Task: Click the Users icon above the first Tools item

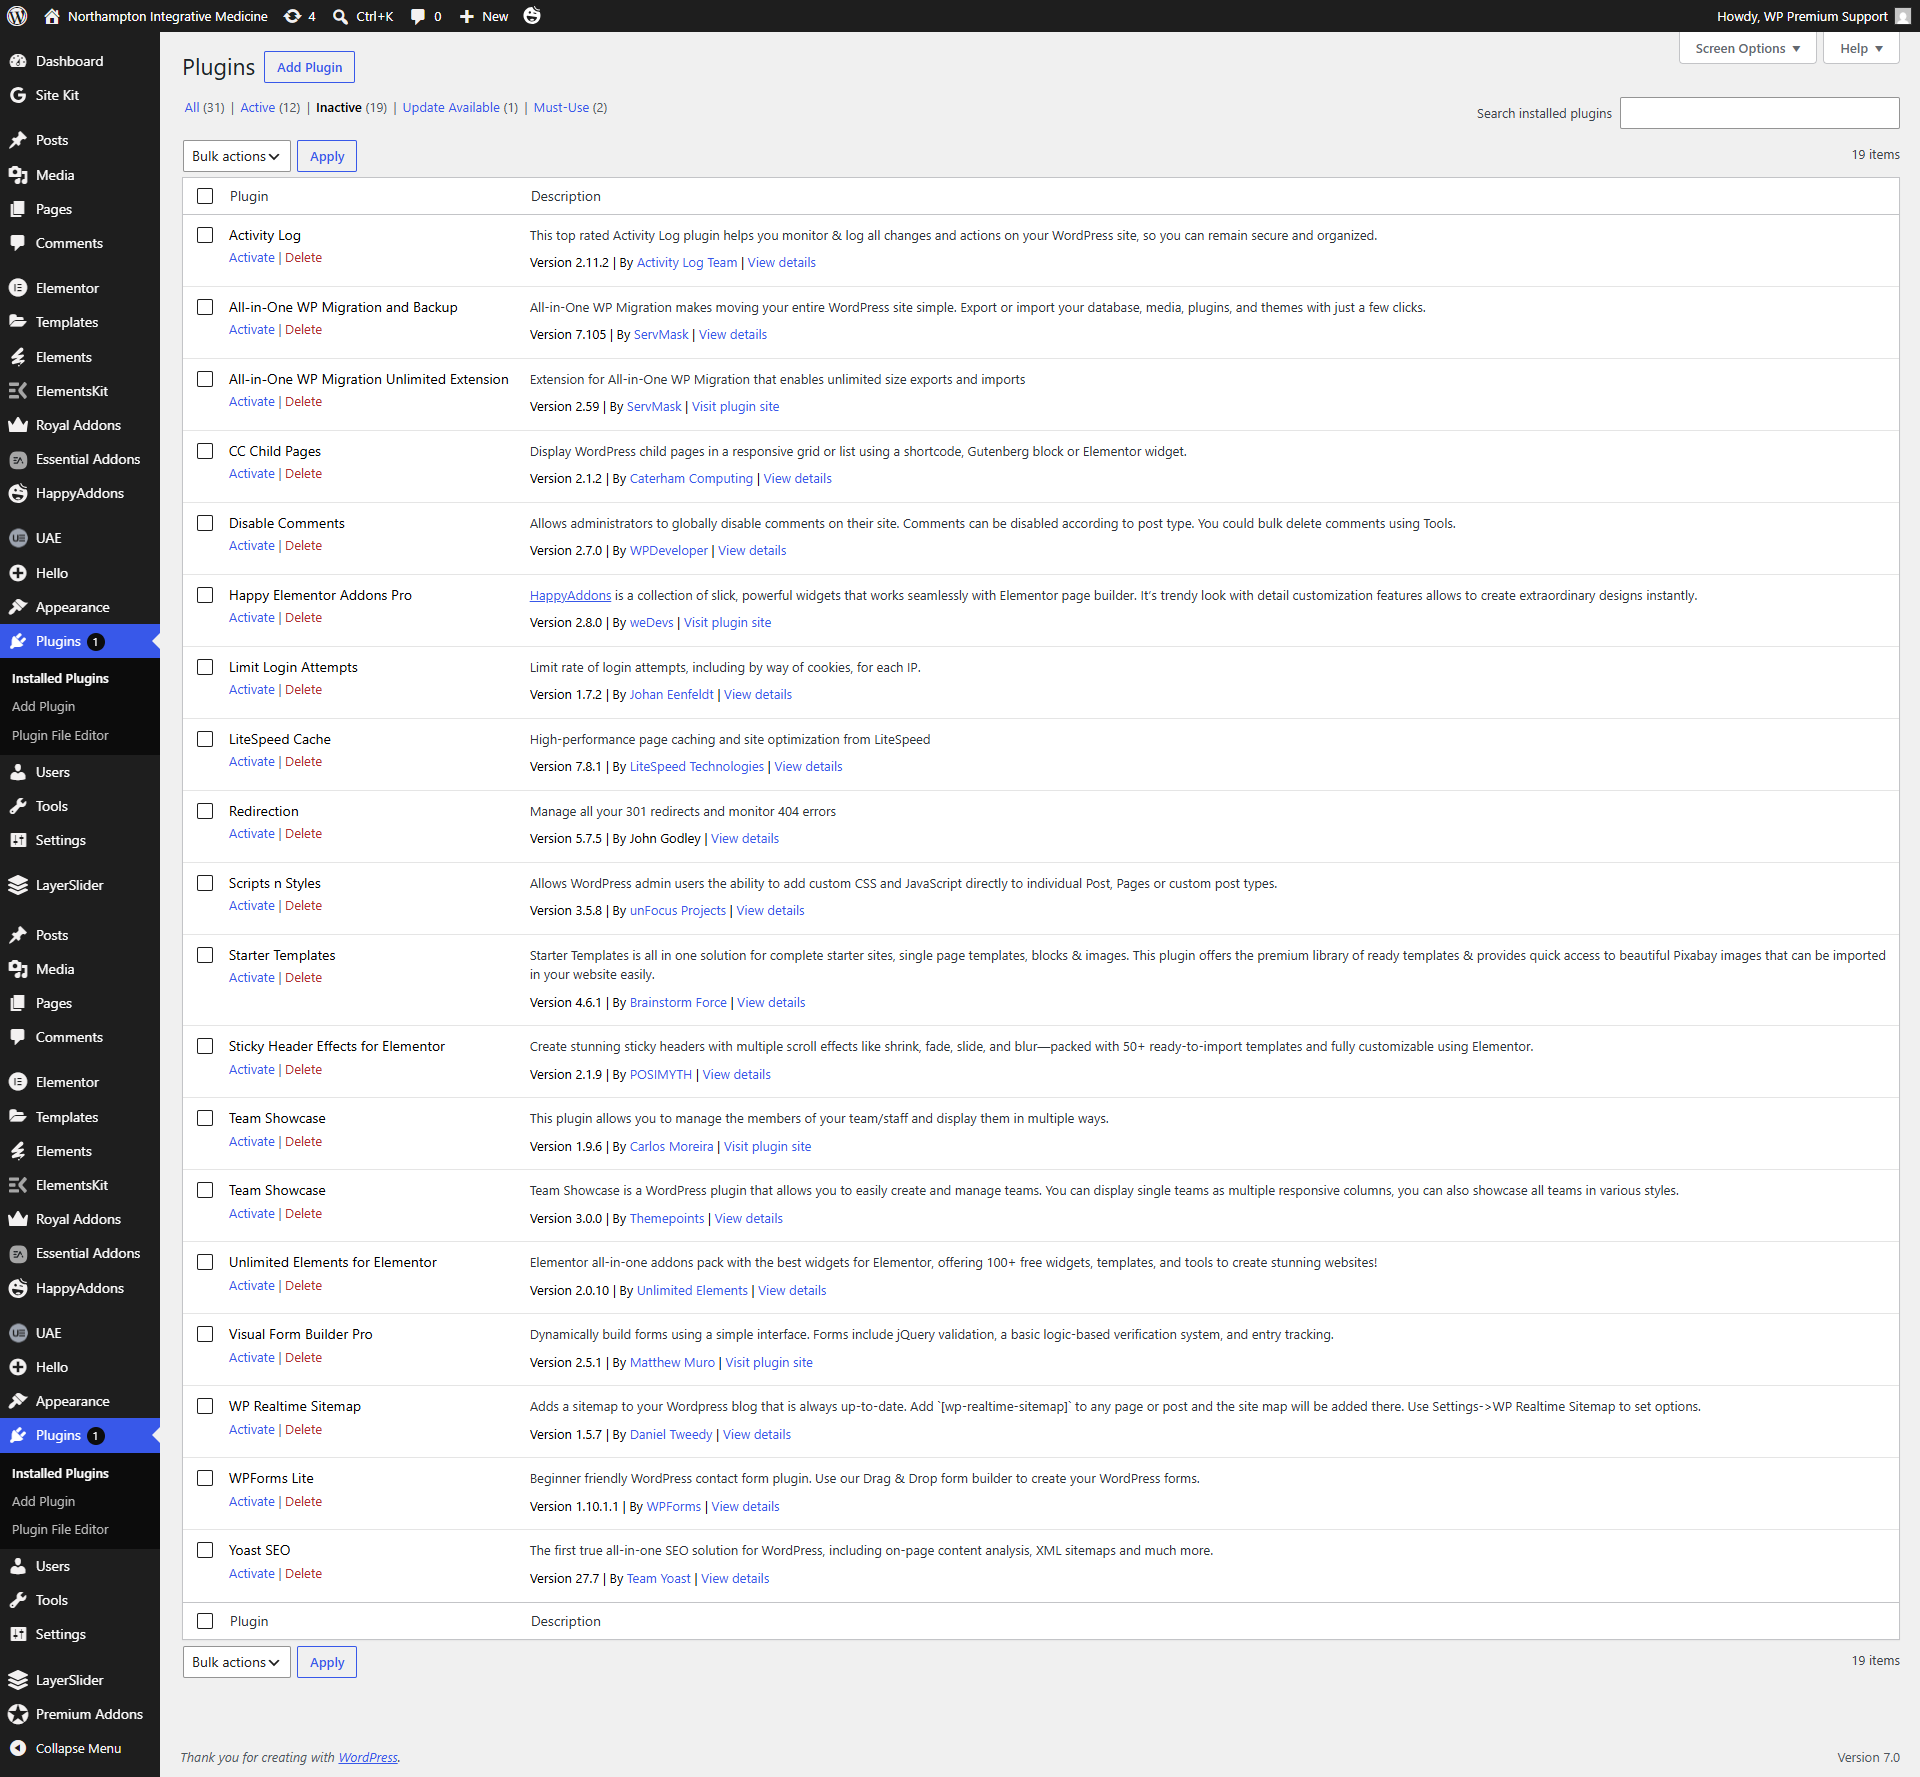Action: coord(18,772)
